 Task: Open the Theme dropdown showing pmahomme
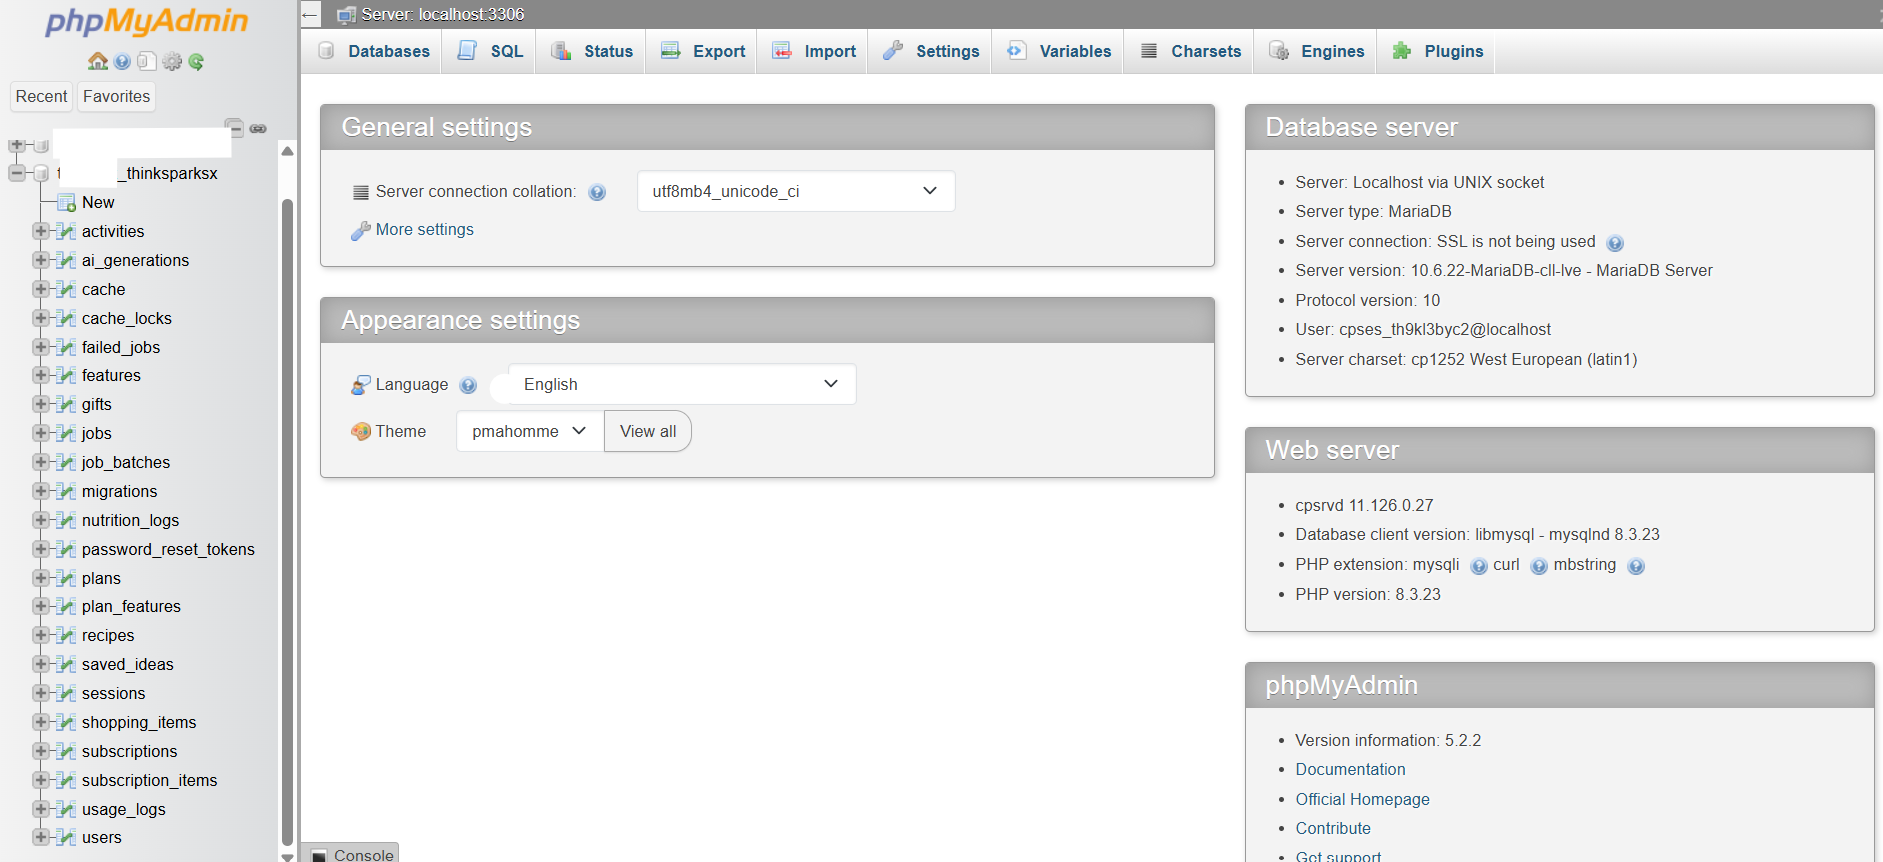coord(530,431)
